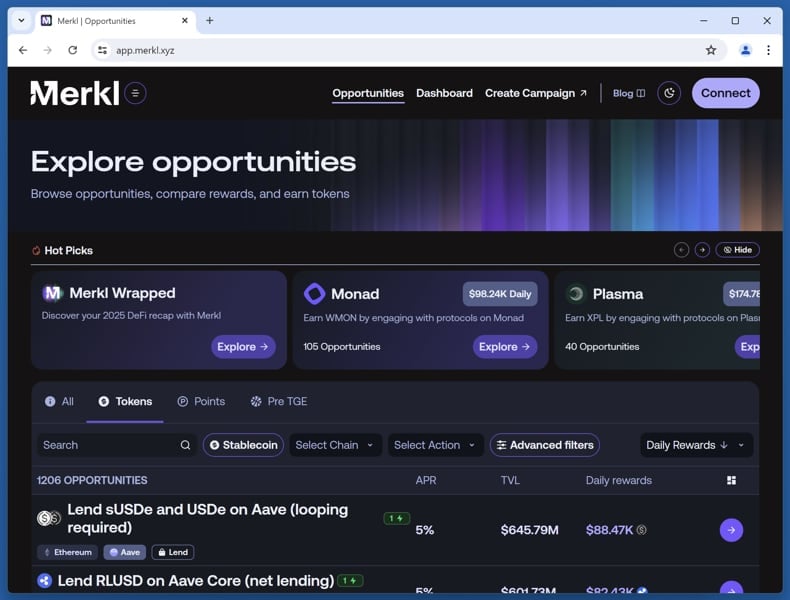Click reward token icon next to $88.47K
The image size is (790, 600).
(641, 530)
